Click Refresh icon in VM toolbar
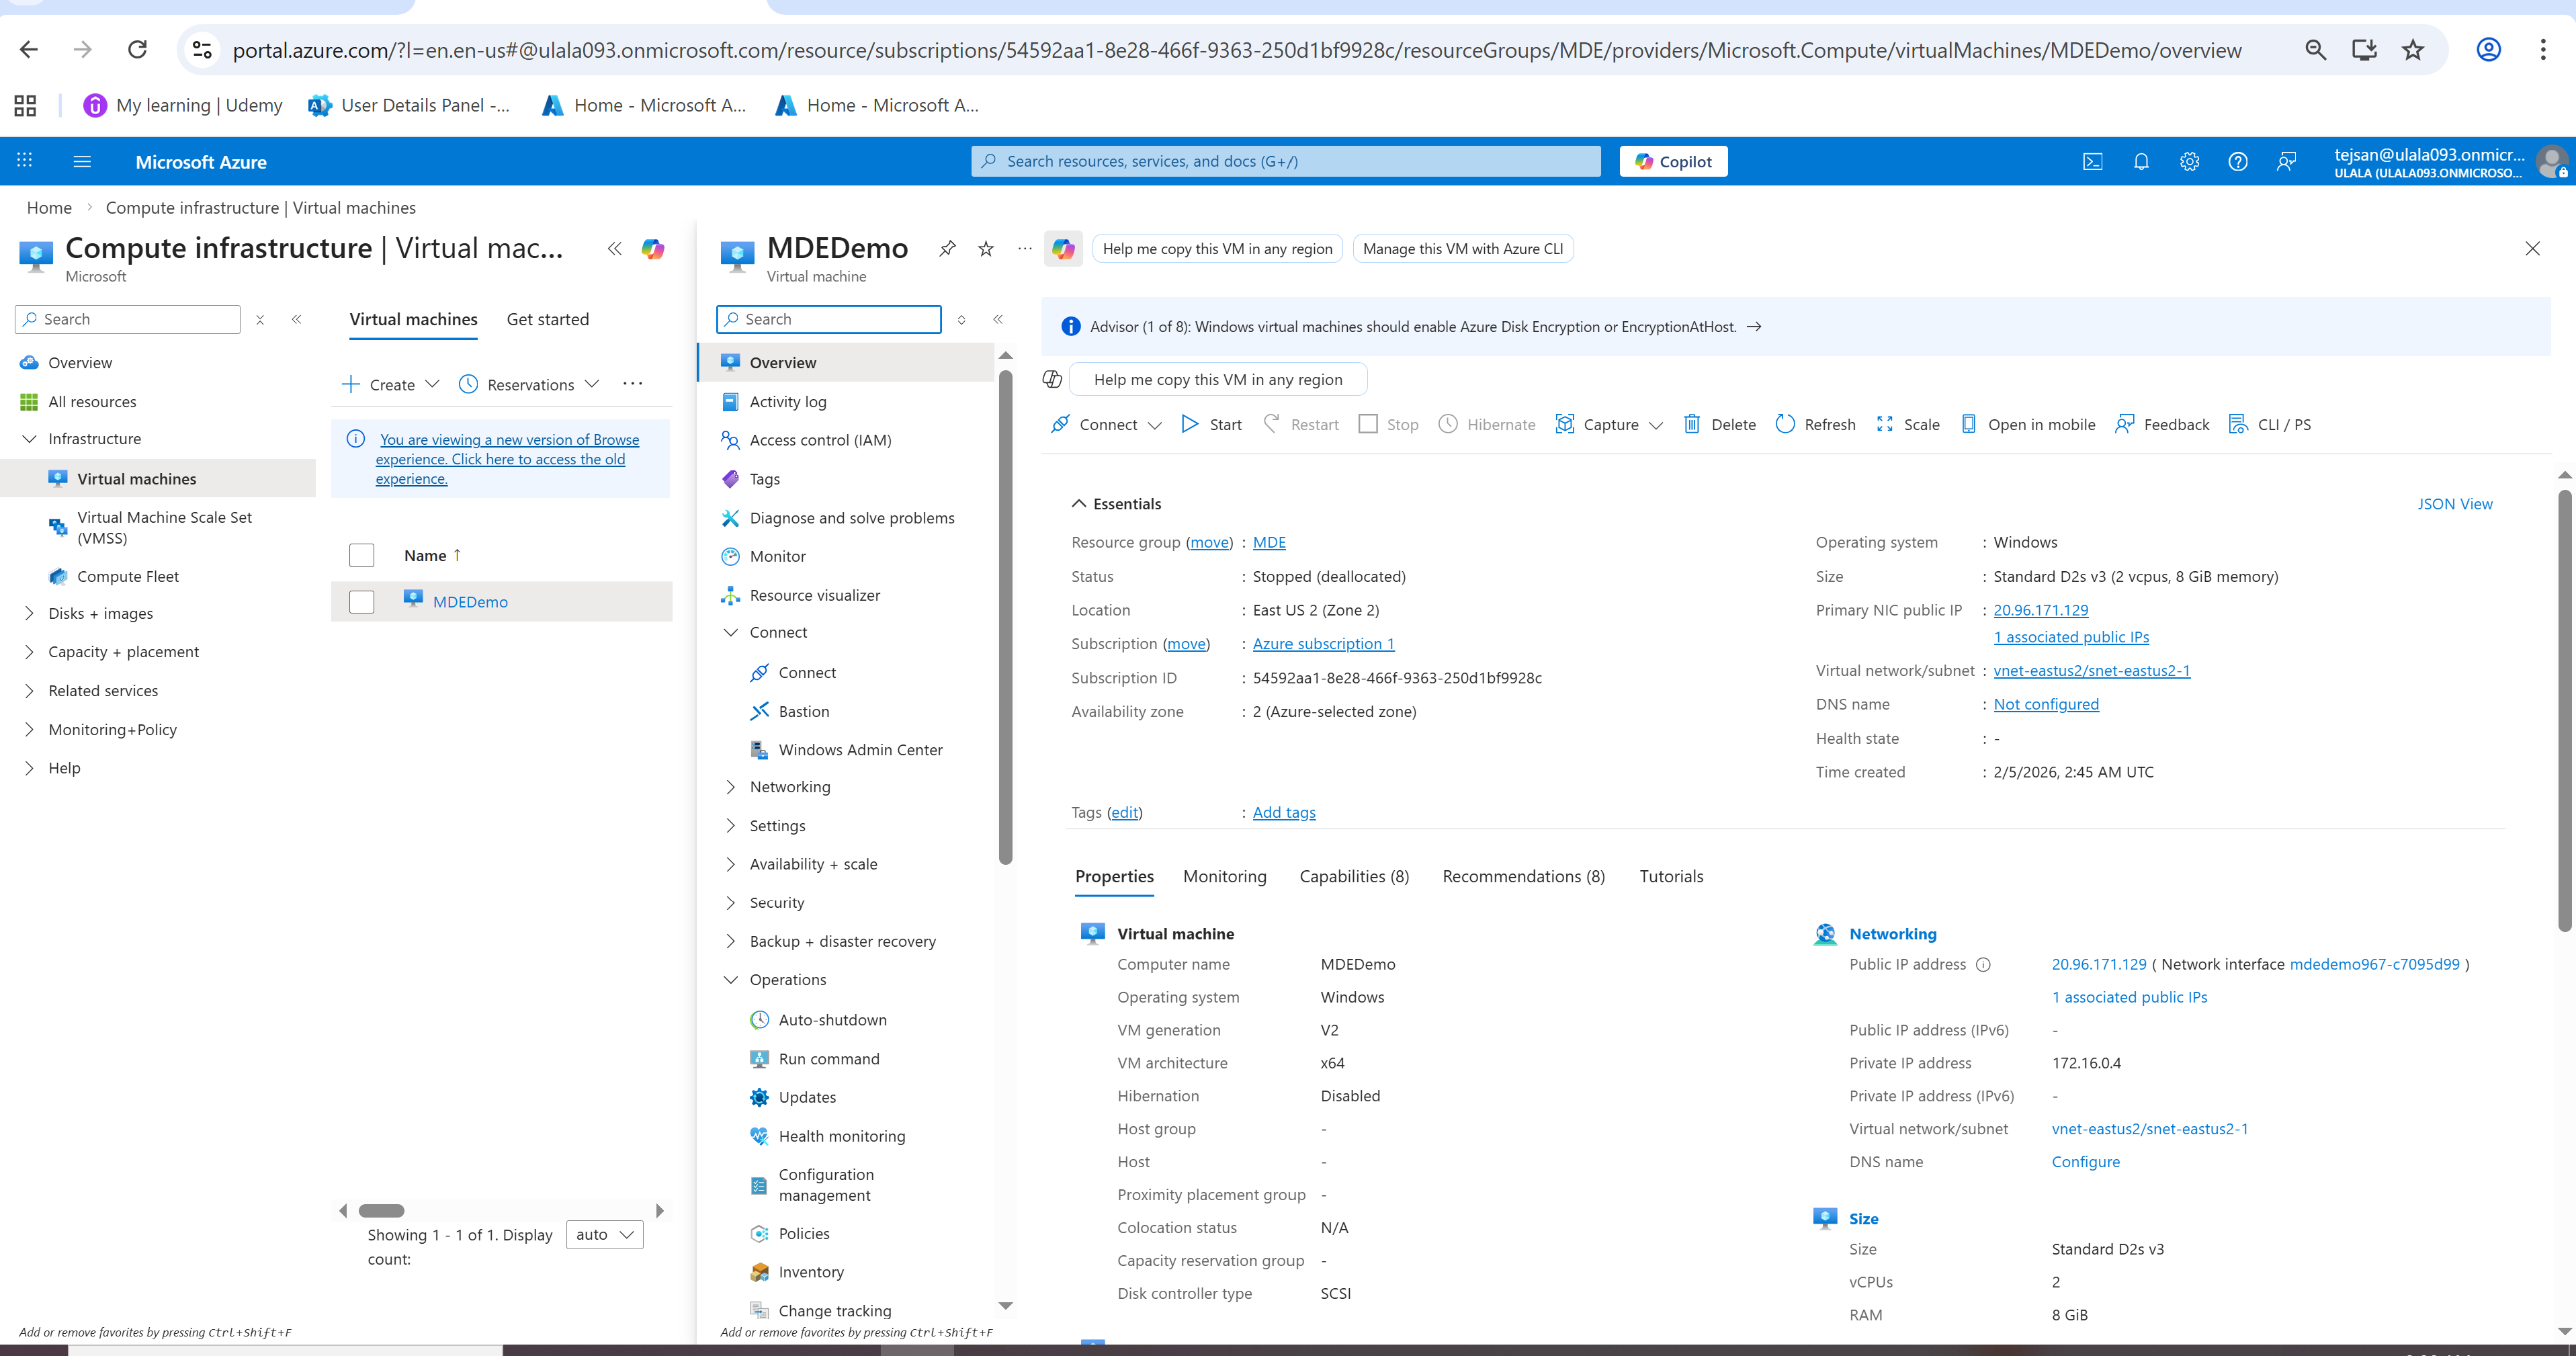Viewport: 2576px width, 1356px height. click(1785, 424)
